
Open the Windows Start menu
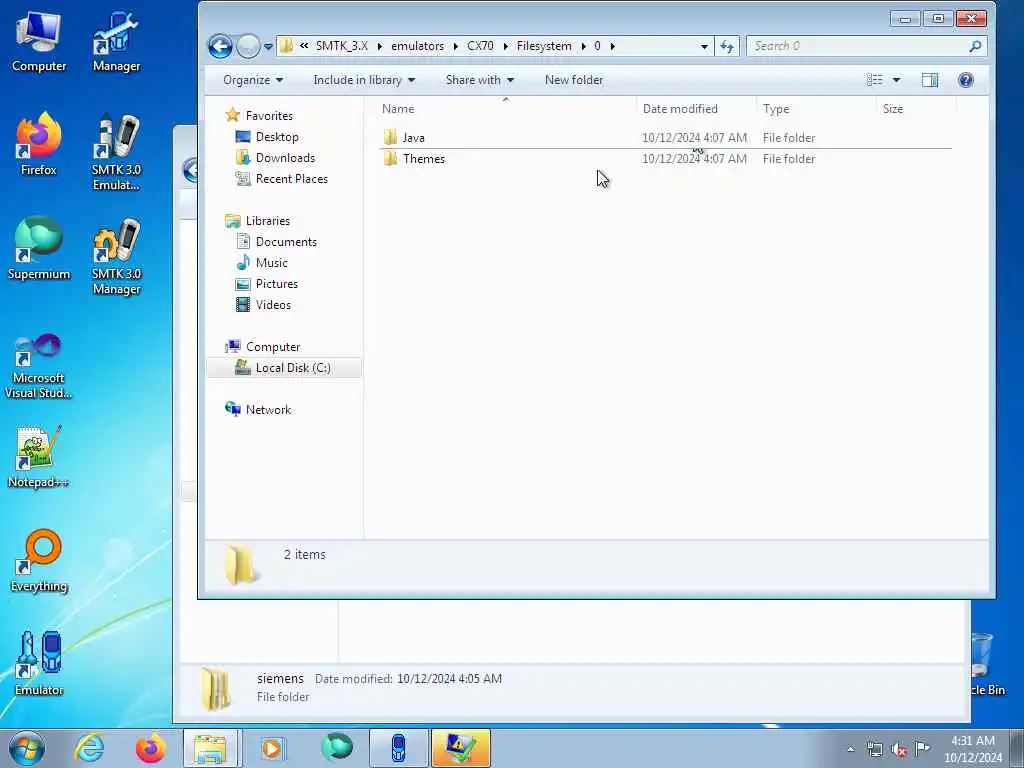tap(26, 748)
